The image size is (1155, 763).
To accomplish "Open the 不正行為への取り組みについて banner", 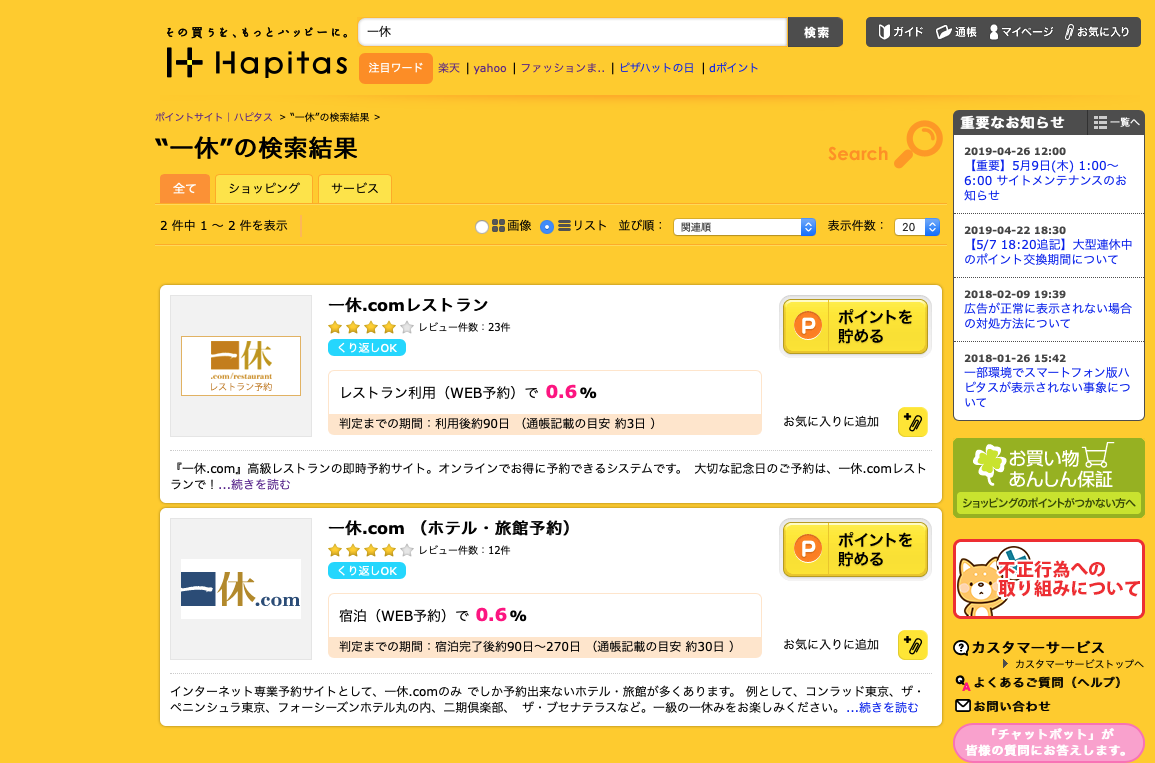I will point(1048,579).
